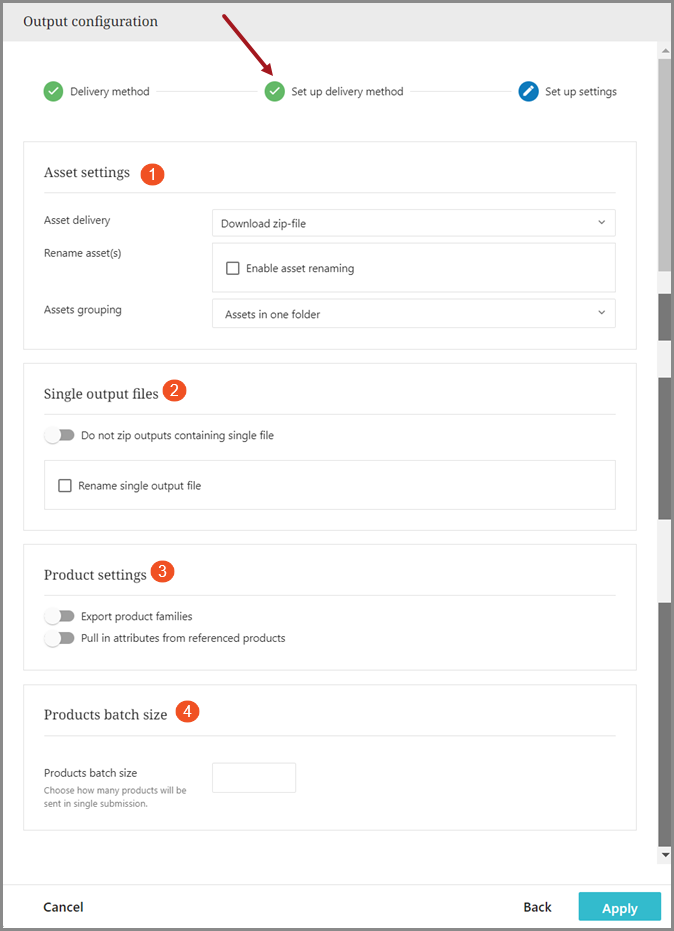Open the Set up settings step
674x931 pixels.
580,92
